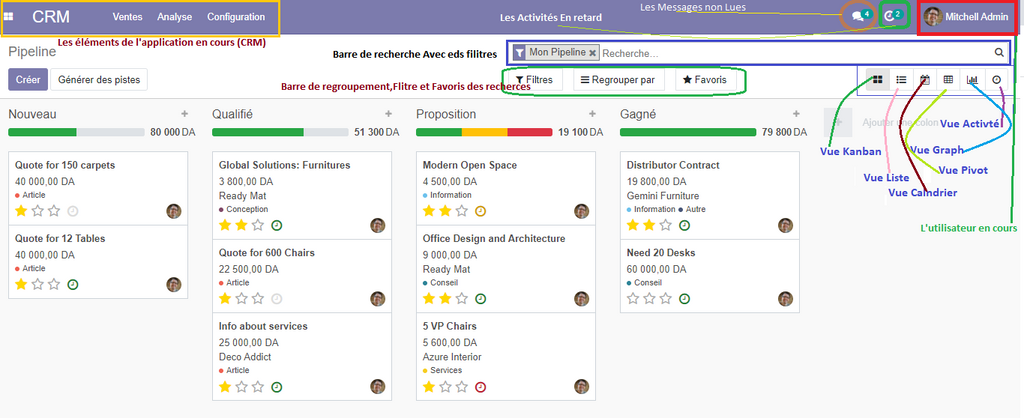The width and height of the screenshot is (1024, 418).
Task: Open late activities clock icon
Action: (892, 16)
